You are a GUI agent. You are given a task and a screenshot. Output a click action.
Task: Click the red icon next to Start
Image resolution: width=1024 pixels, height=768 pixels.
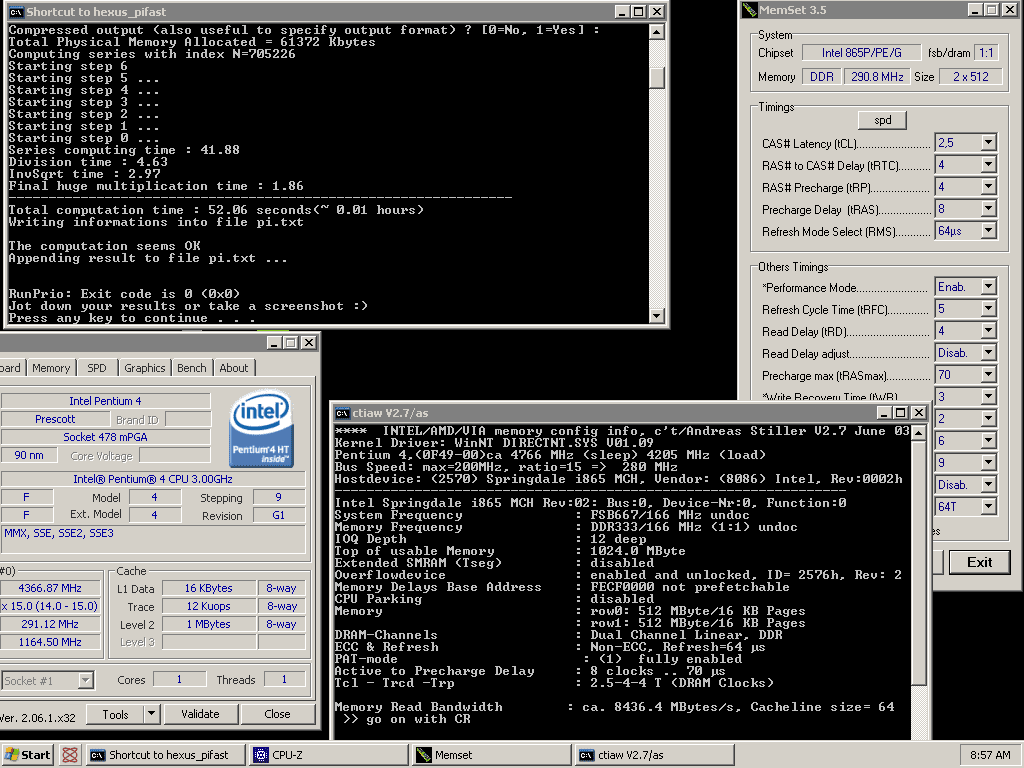70,755
